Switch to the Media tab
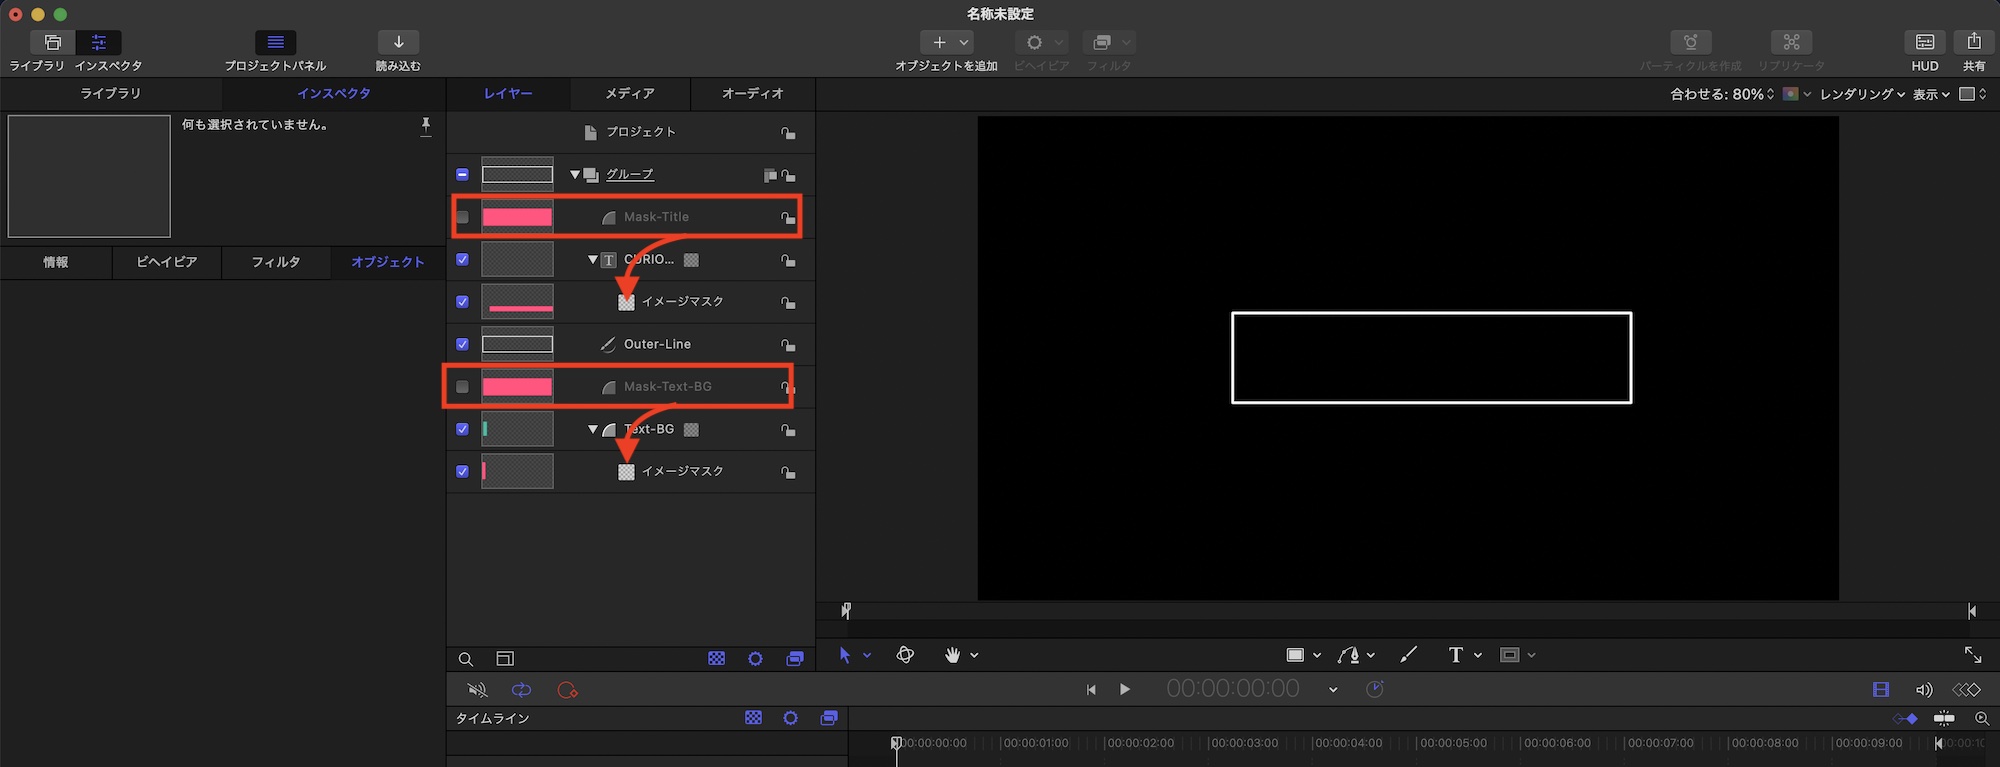 (630, 93)
